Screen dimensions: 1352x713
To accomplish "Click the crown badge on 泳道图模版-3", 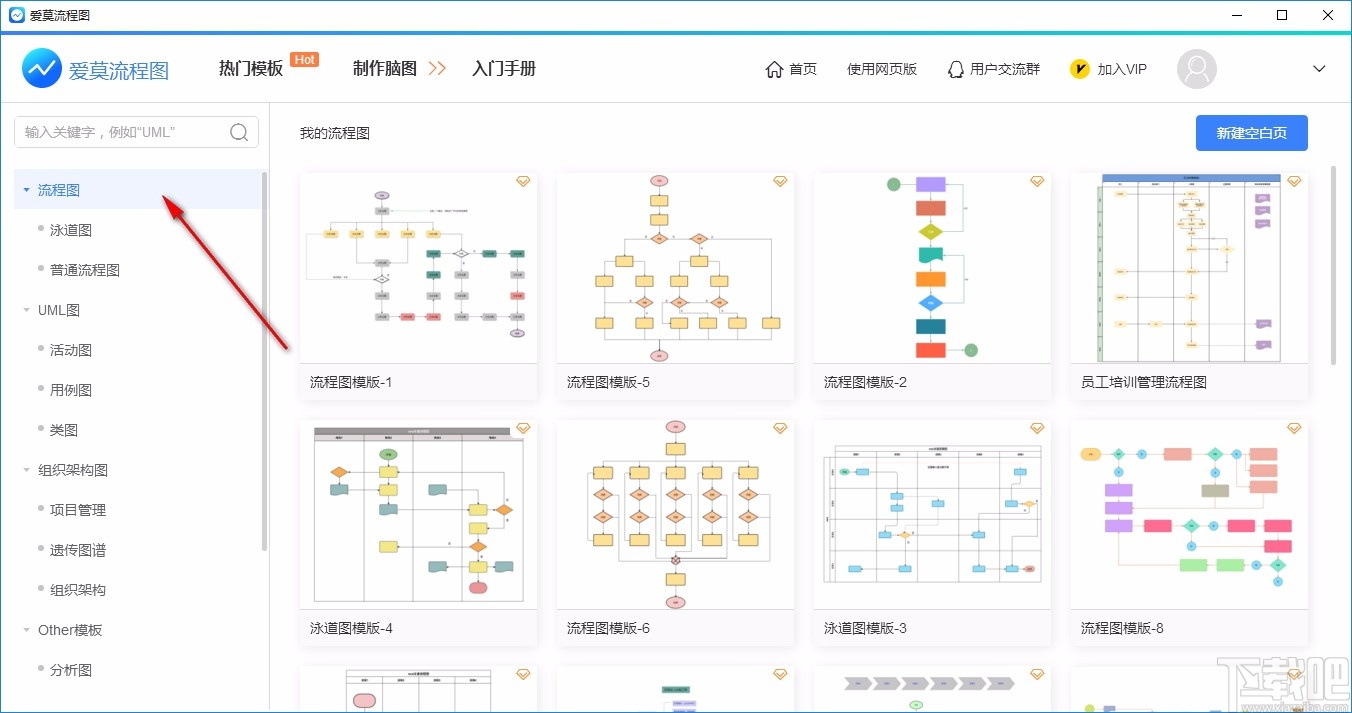I will pyautogui.click(x=1037, y=427).
